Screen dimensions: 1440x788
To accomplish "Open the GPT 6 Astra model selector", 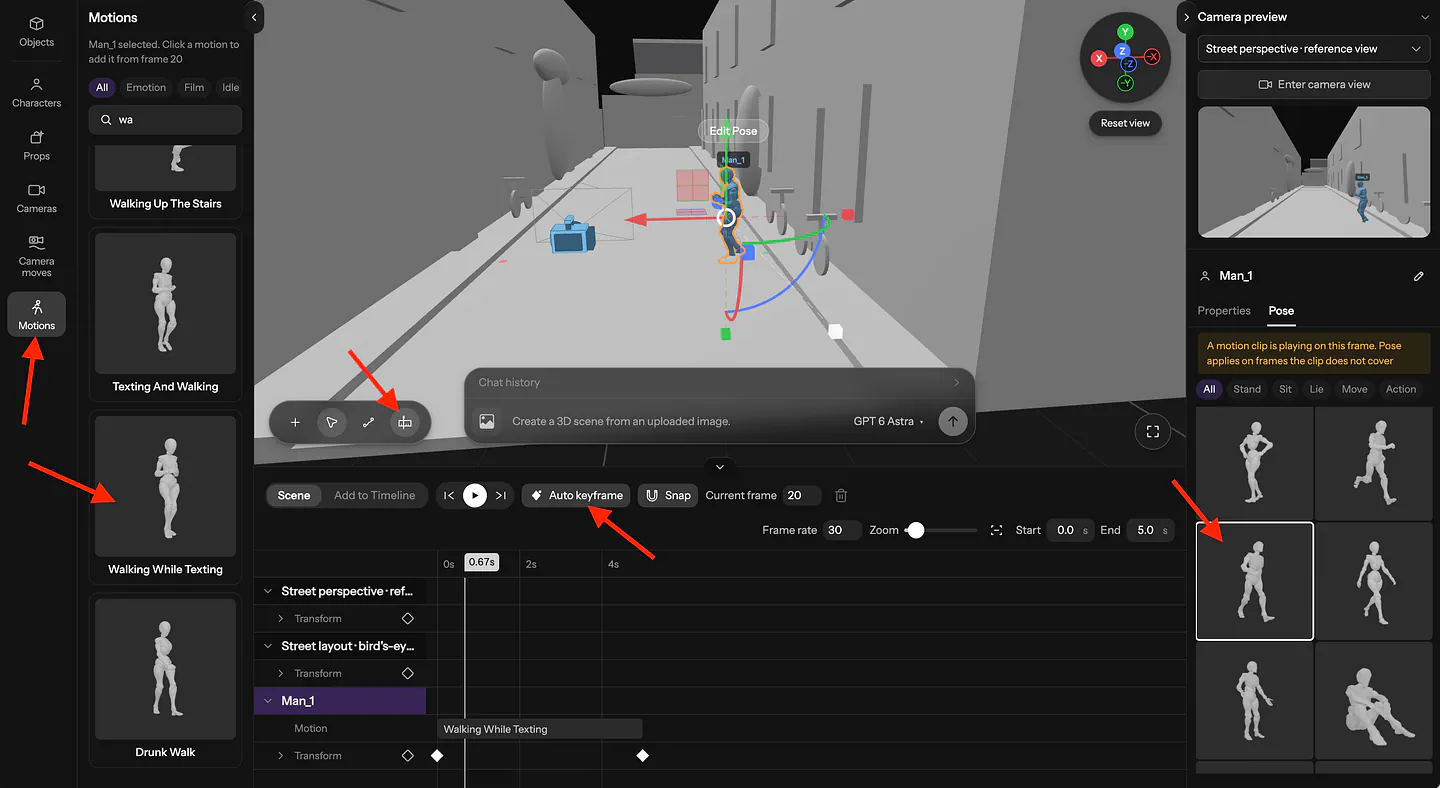I will (889, 422).
